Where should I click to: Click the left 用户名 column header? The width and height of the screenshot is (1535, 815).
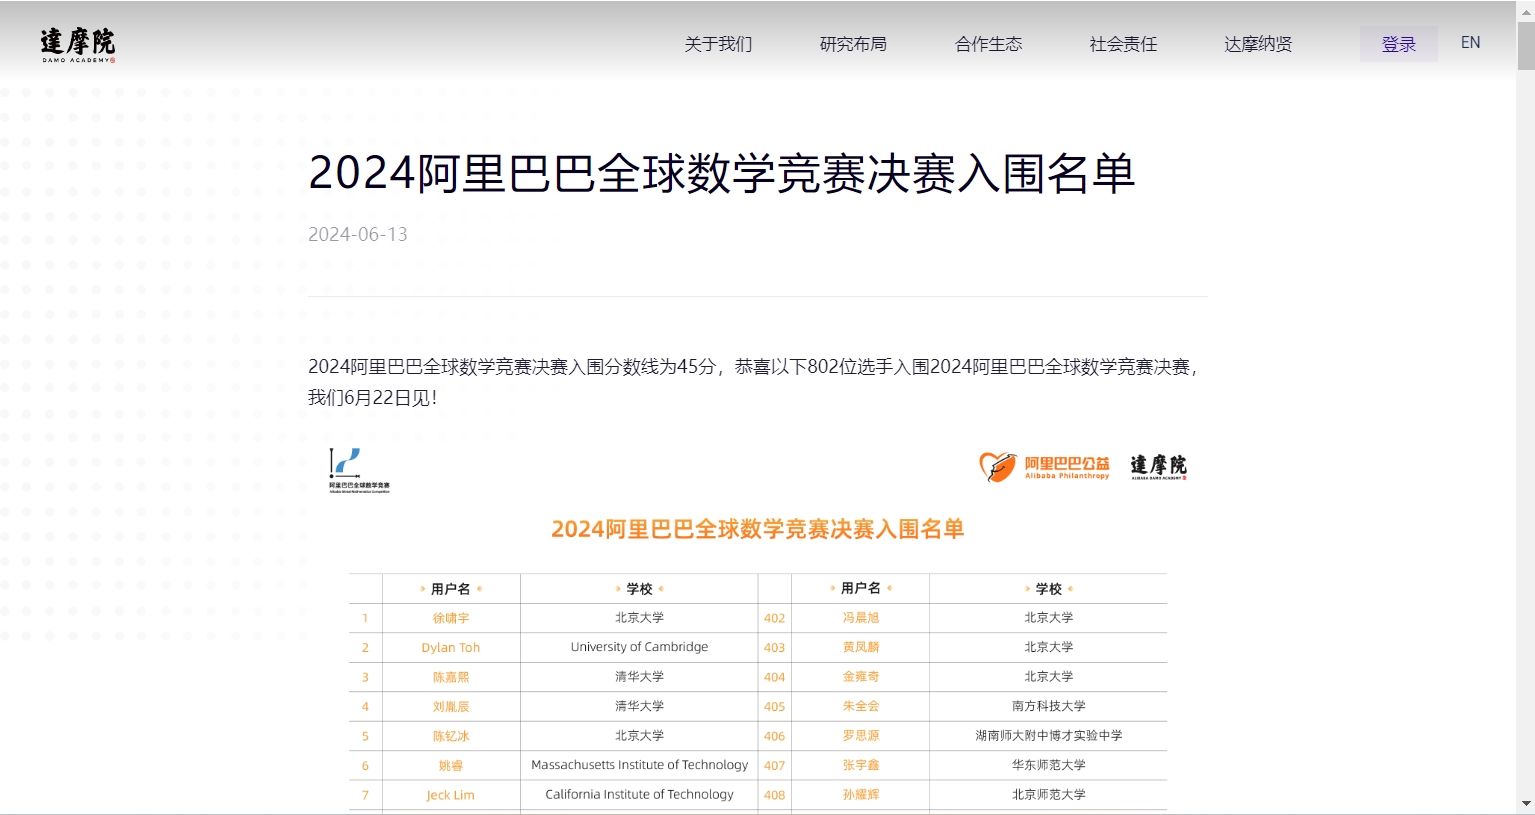450,589
